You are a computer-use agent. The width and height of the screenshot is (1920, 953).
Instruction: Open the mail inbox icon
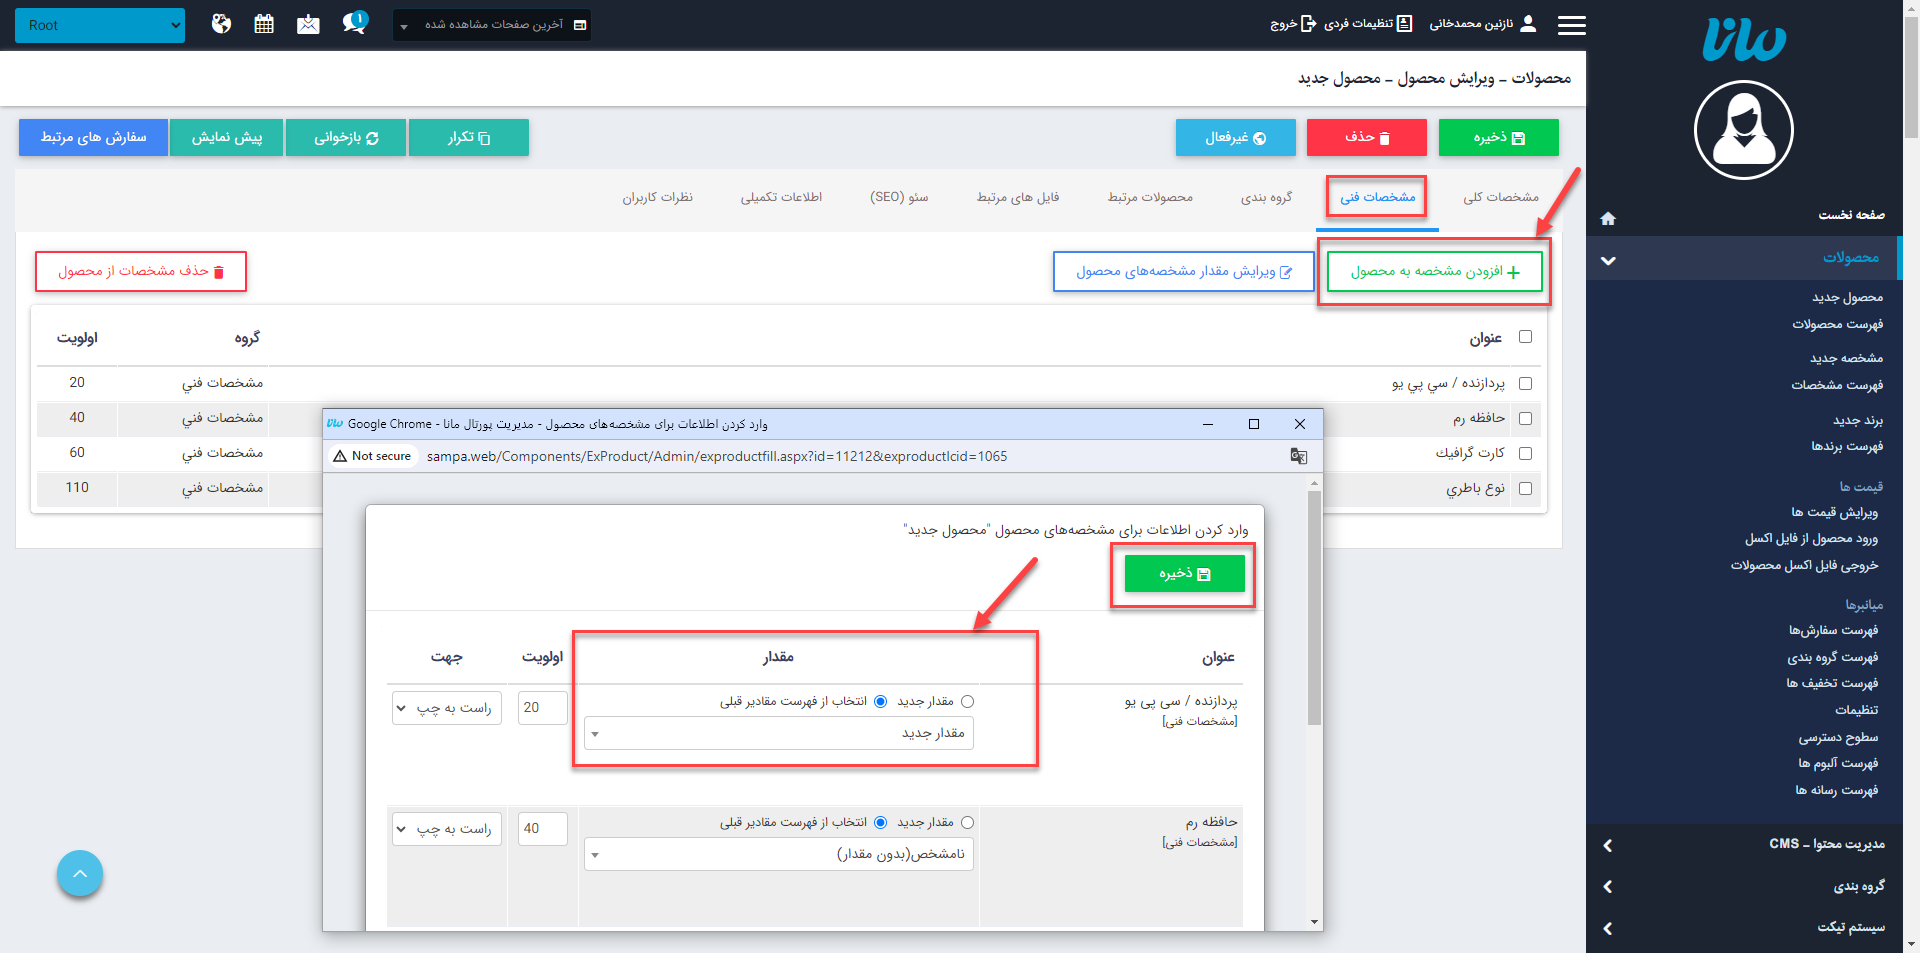[308, 24]
